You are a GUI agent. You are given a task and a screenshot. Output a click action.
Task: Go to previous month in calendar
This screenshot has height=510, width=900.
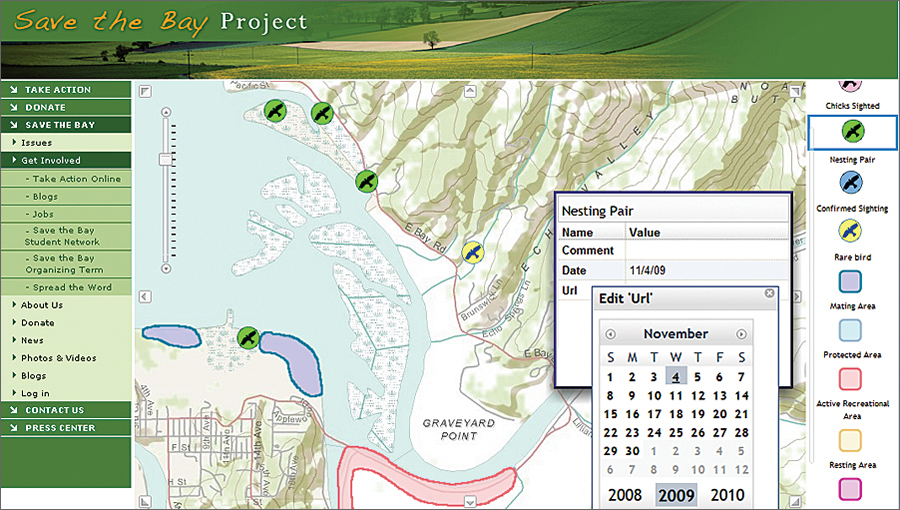click(x=611, y=334)
